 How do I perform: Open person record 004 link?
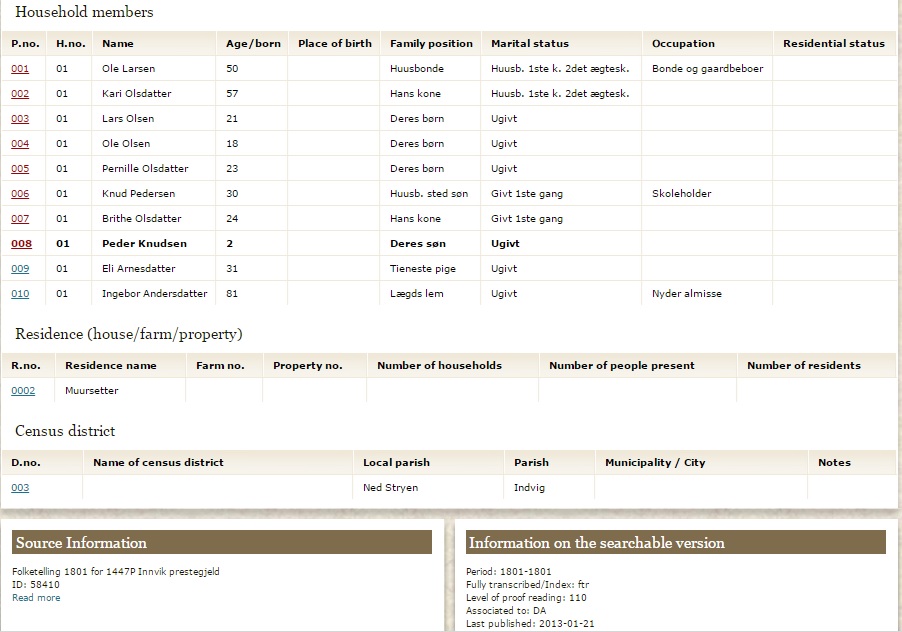point(20,144)
